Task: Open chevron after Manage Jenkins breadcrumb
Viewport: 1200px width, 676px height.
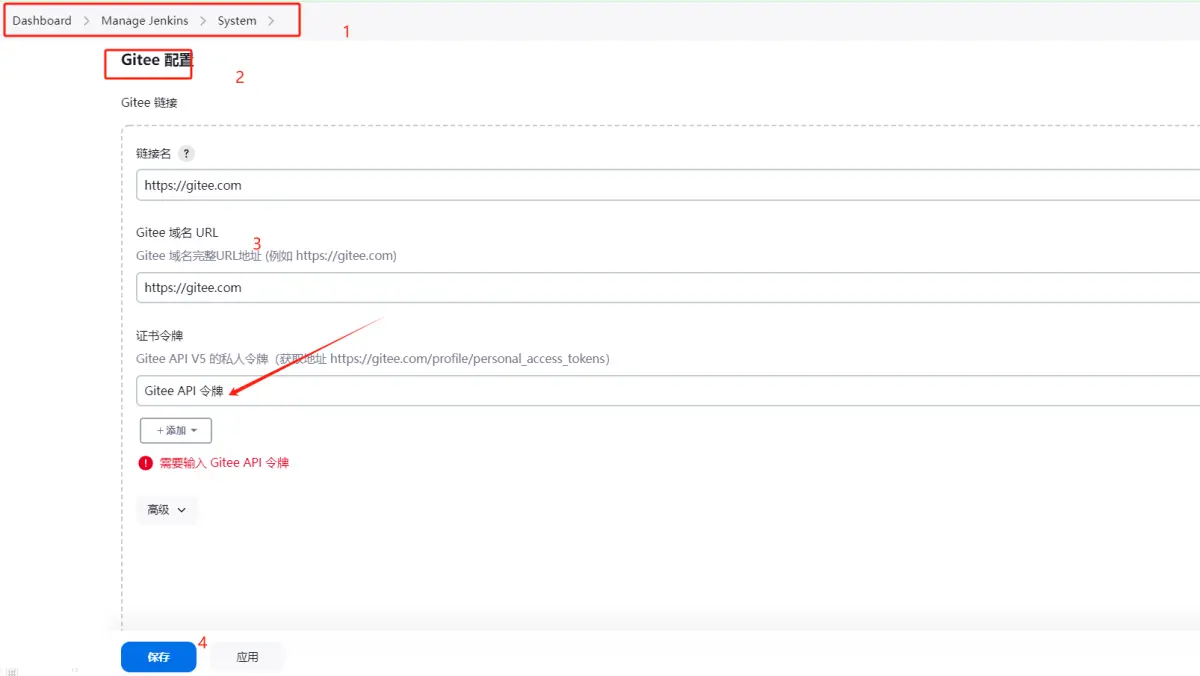Action: pyautogui.click(x=203, y=21)
